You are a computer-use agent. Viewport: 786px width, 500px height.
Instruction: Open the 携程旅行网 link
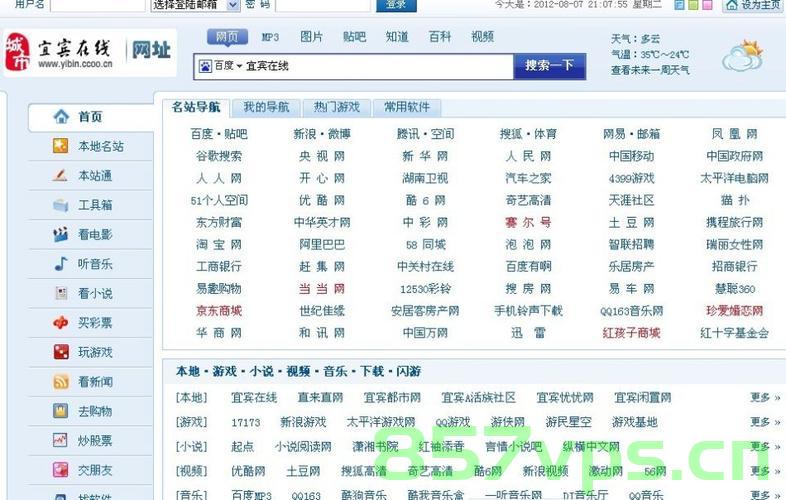pos(734,222)
